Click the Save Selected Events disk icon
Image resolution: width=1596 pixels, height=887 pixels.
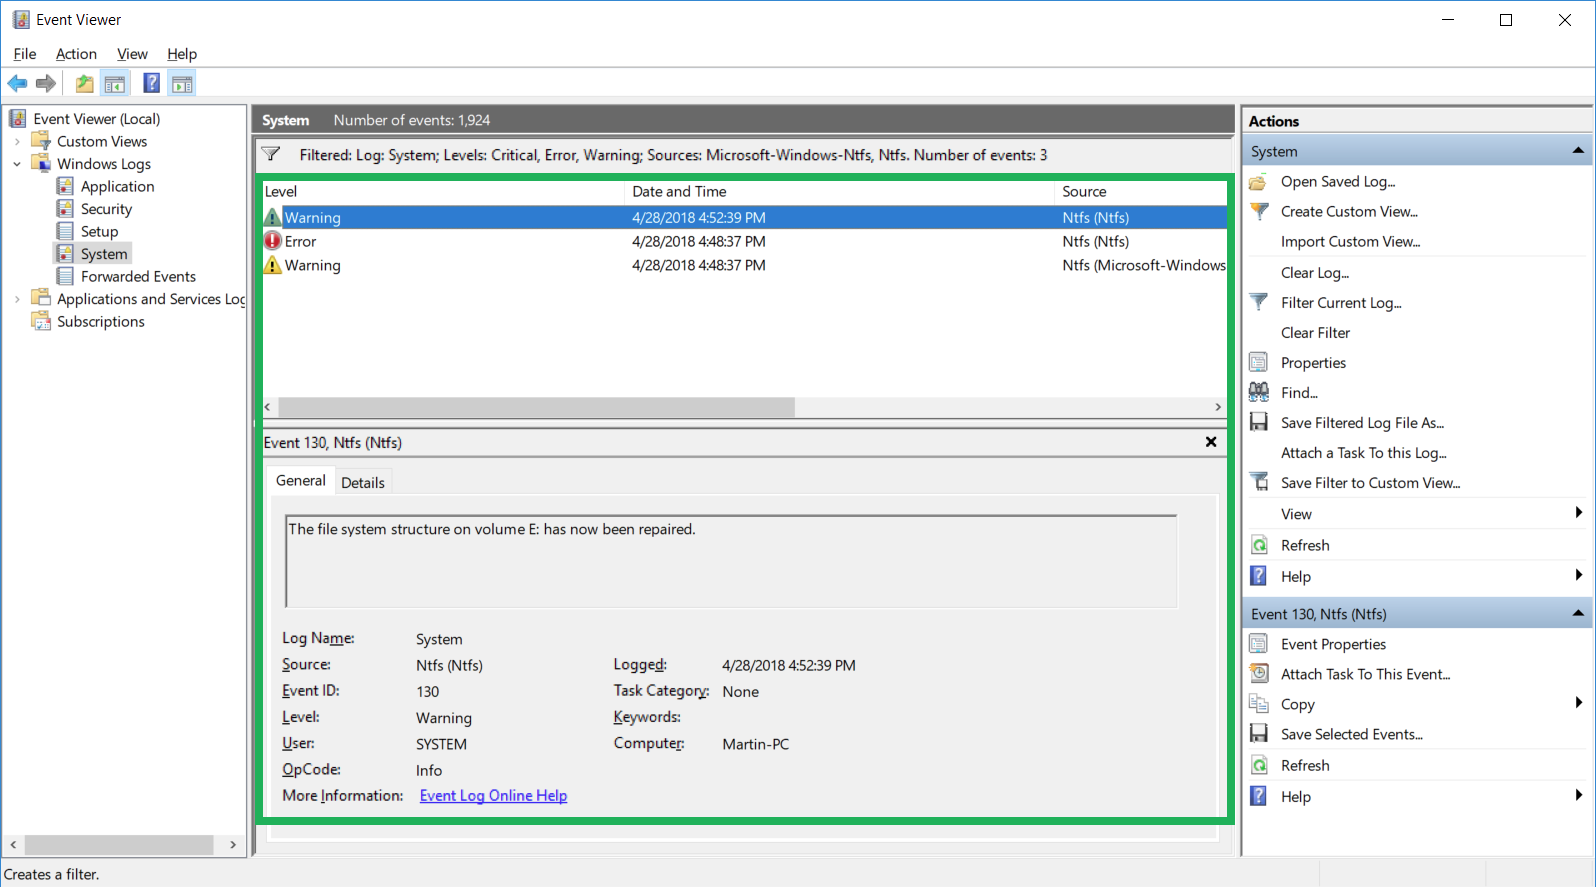[x=1259, y=734]
